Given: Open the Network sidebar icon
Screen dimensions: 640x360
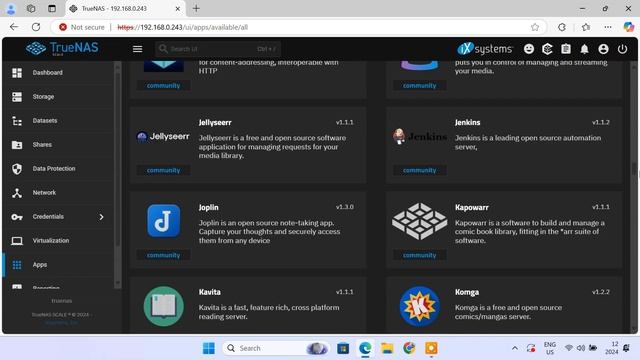Looking at the screenshot, I should click(x=17, y=193).
